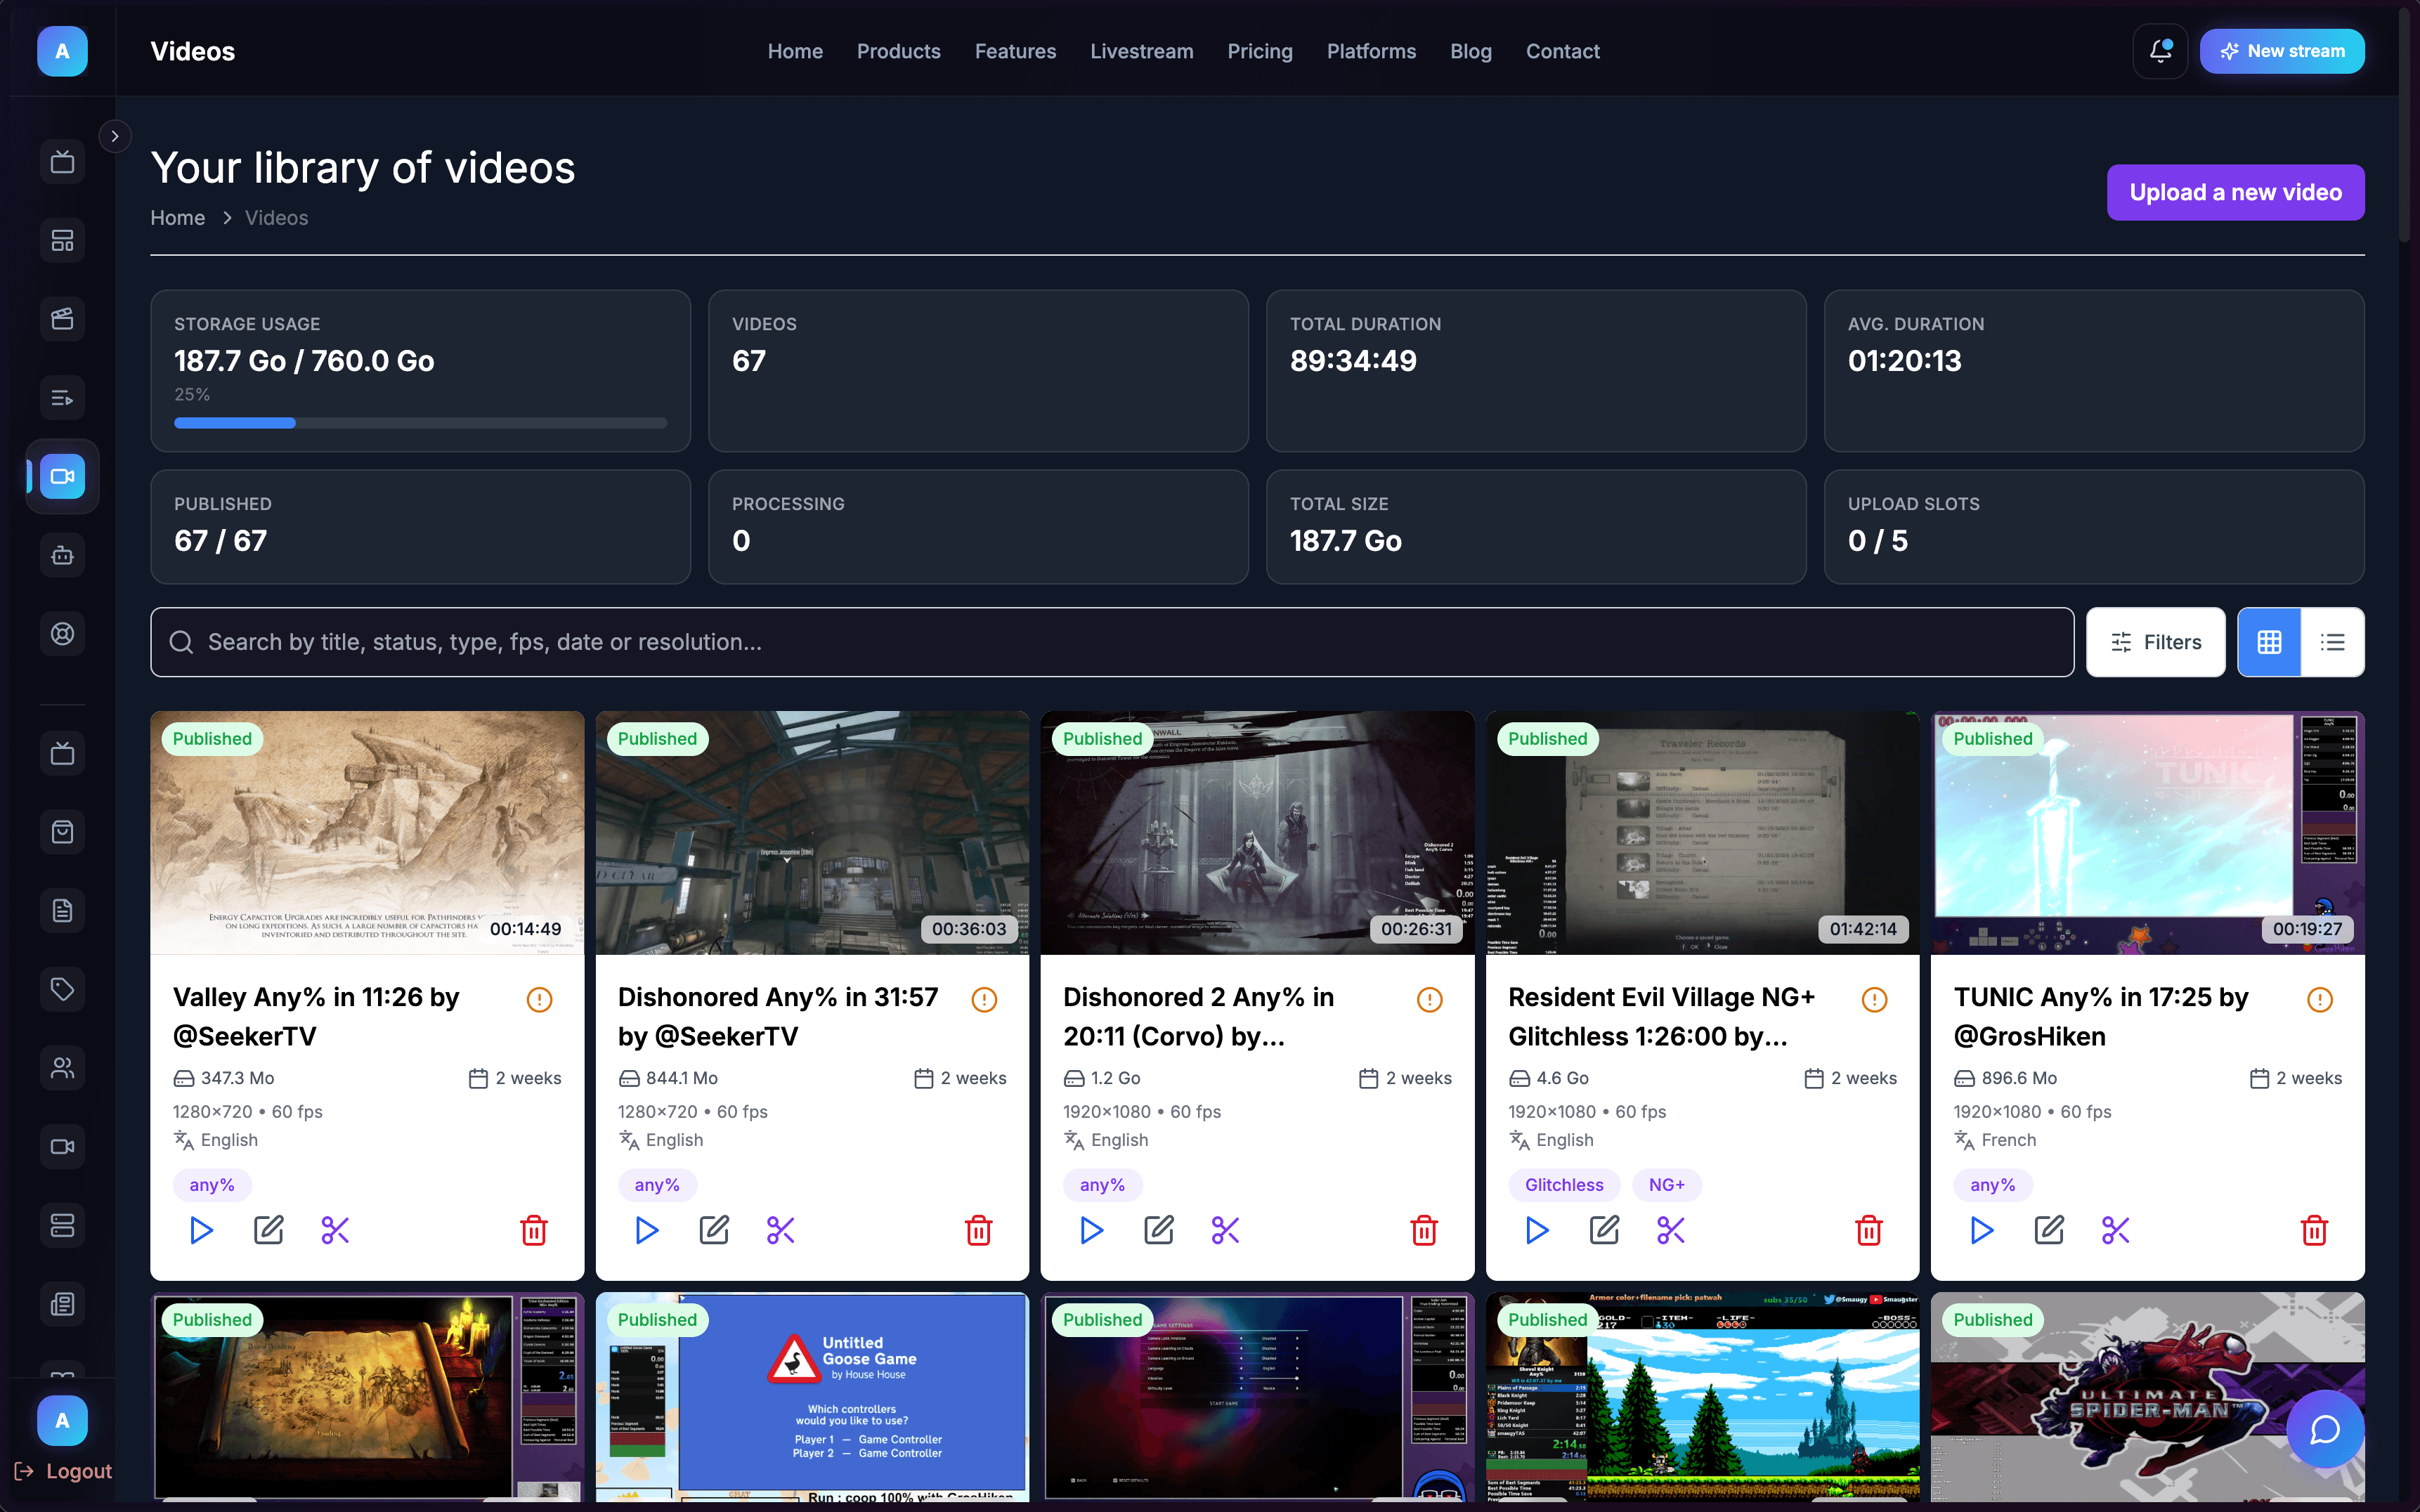
Task: Play the TUNIC Any% video
Action: click(x=1981, y=1230)
